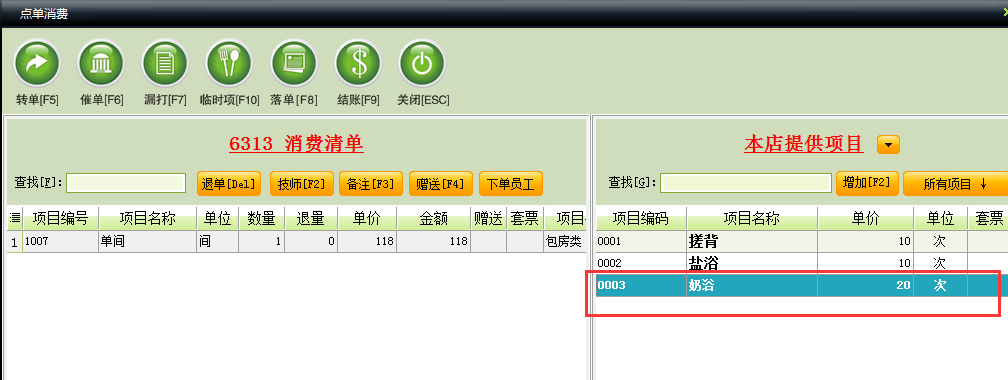The width and height of the screenshot is (1008, 380).
Task: Focus the 查找[G] item search field
Action: click(x=746, y=183)
